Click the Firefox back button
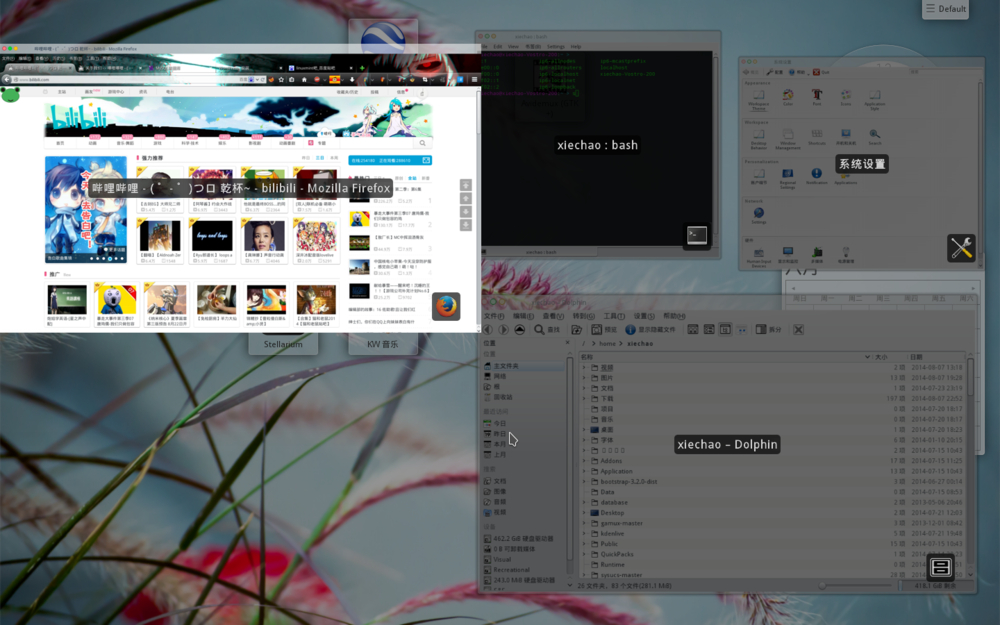This screenshot has height=625, width=1000. 6,80
